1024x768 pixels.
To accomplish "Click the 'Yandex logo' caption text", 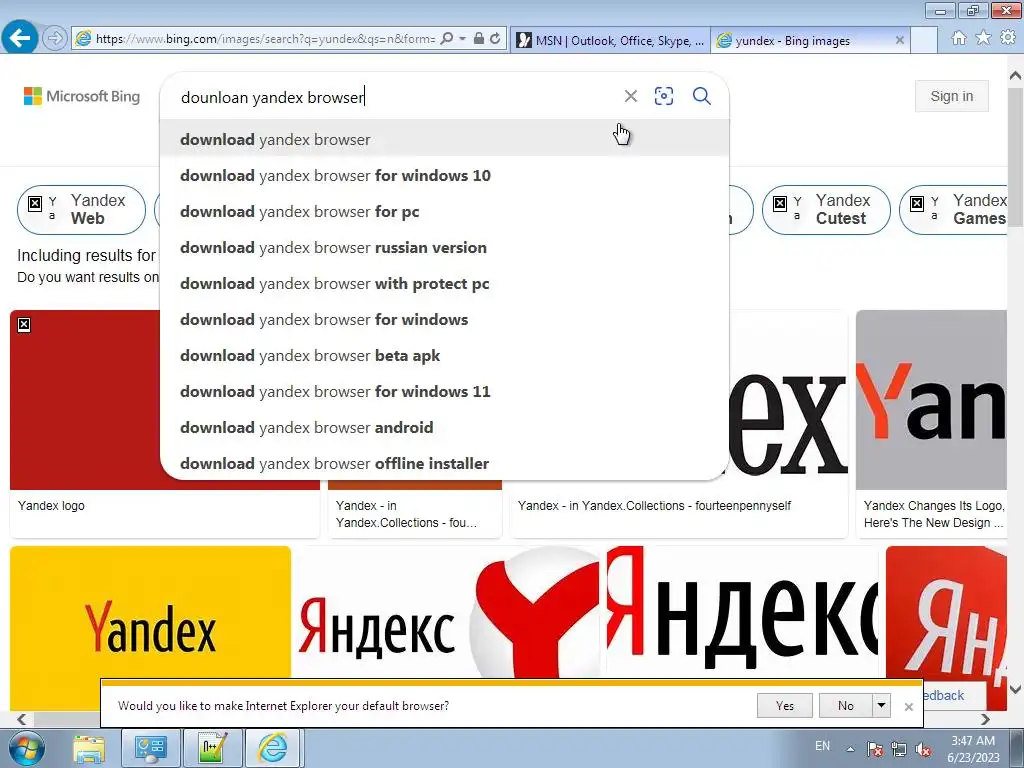I will point(51,505).
